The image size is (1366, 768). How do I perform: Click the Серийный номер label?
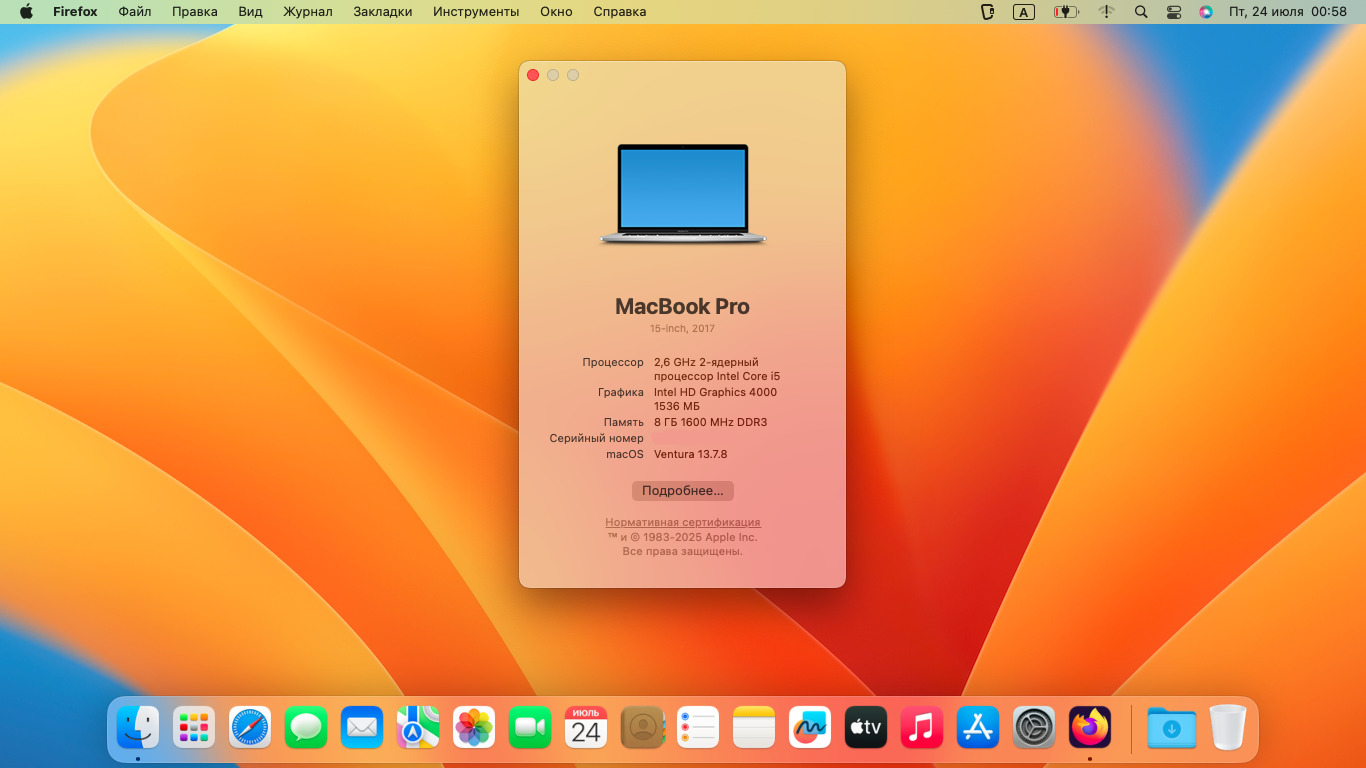[597, 438]
